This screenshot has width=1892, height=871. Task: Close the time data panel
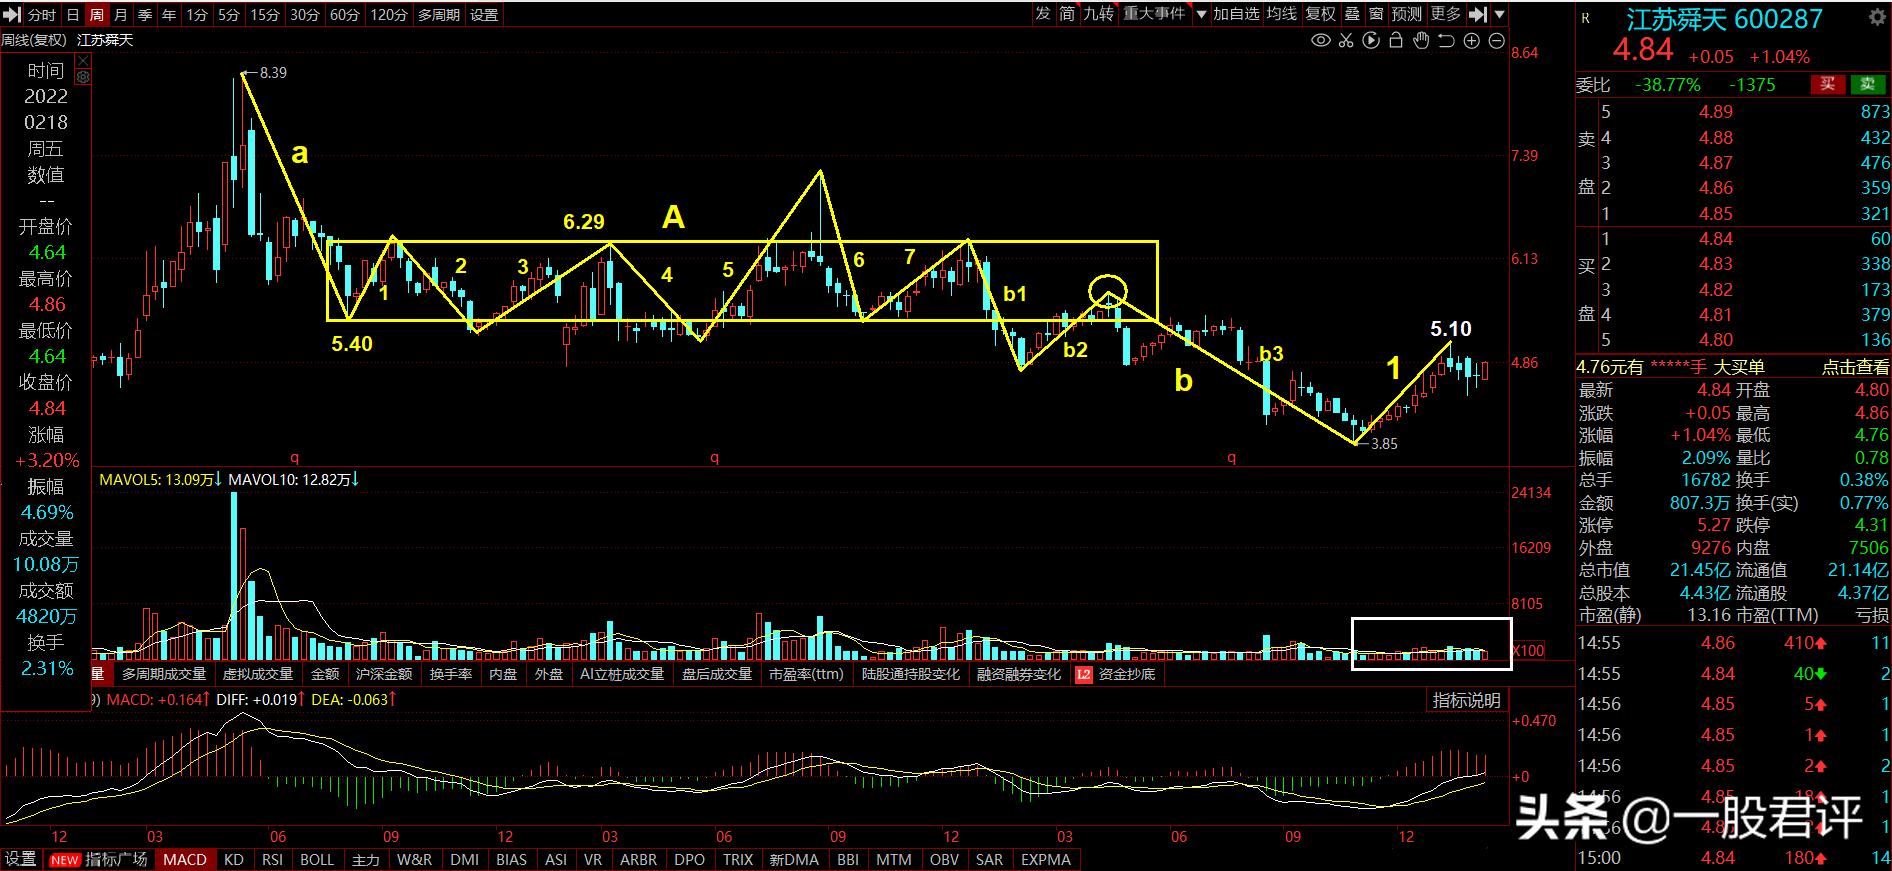(83, 61)
